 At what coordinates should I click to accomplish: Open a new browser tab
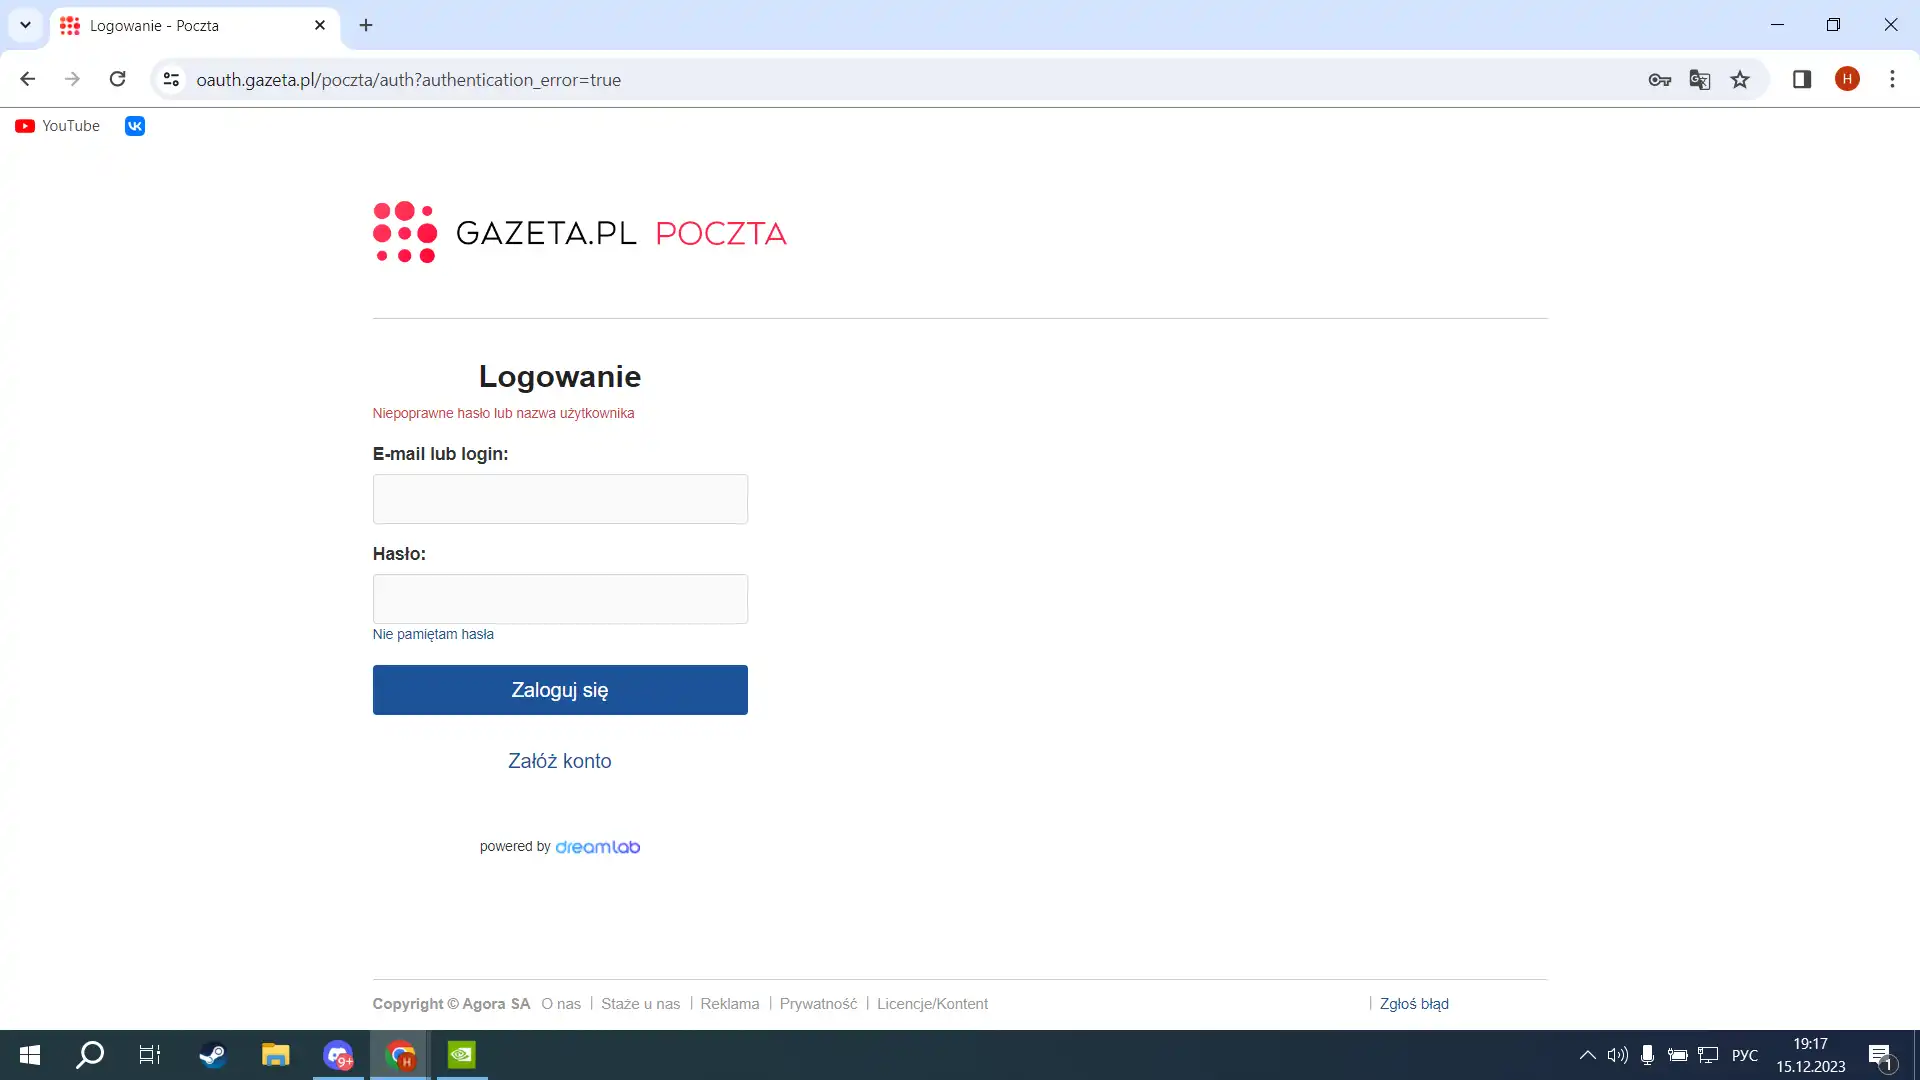(366, 25)
